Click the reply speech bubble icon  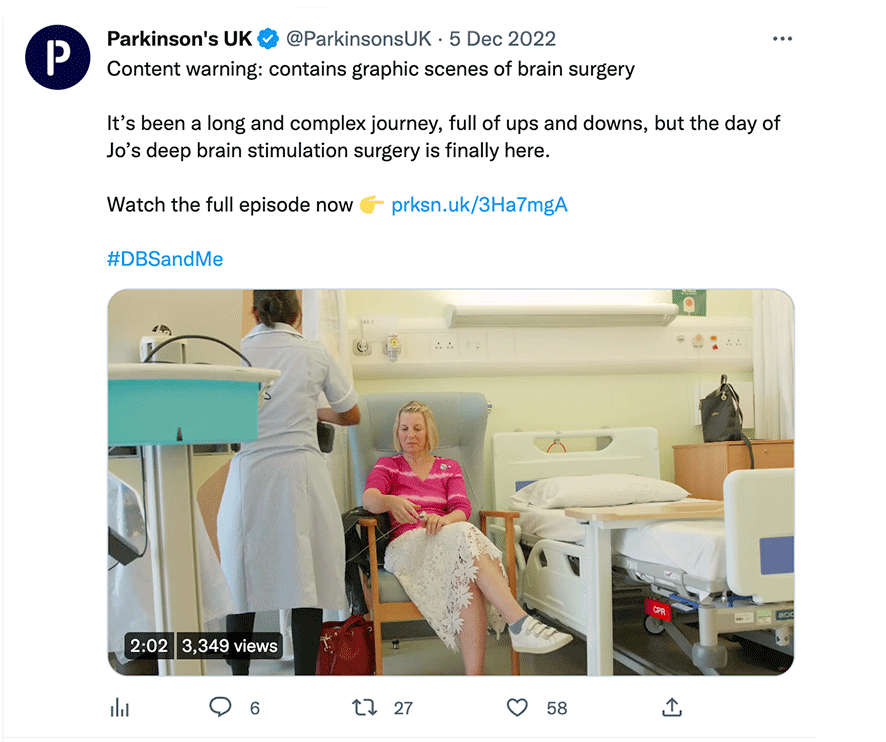point(220,708)
